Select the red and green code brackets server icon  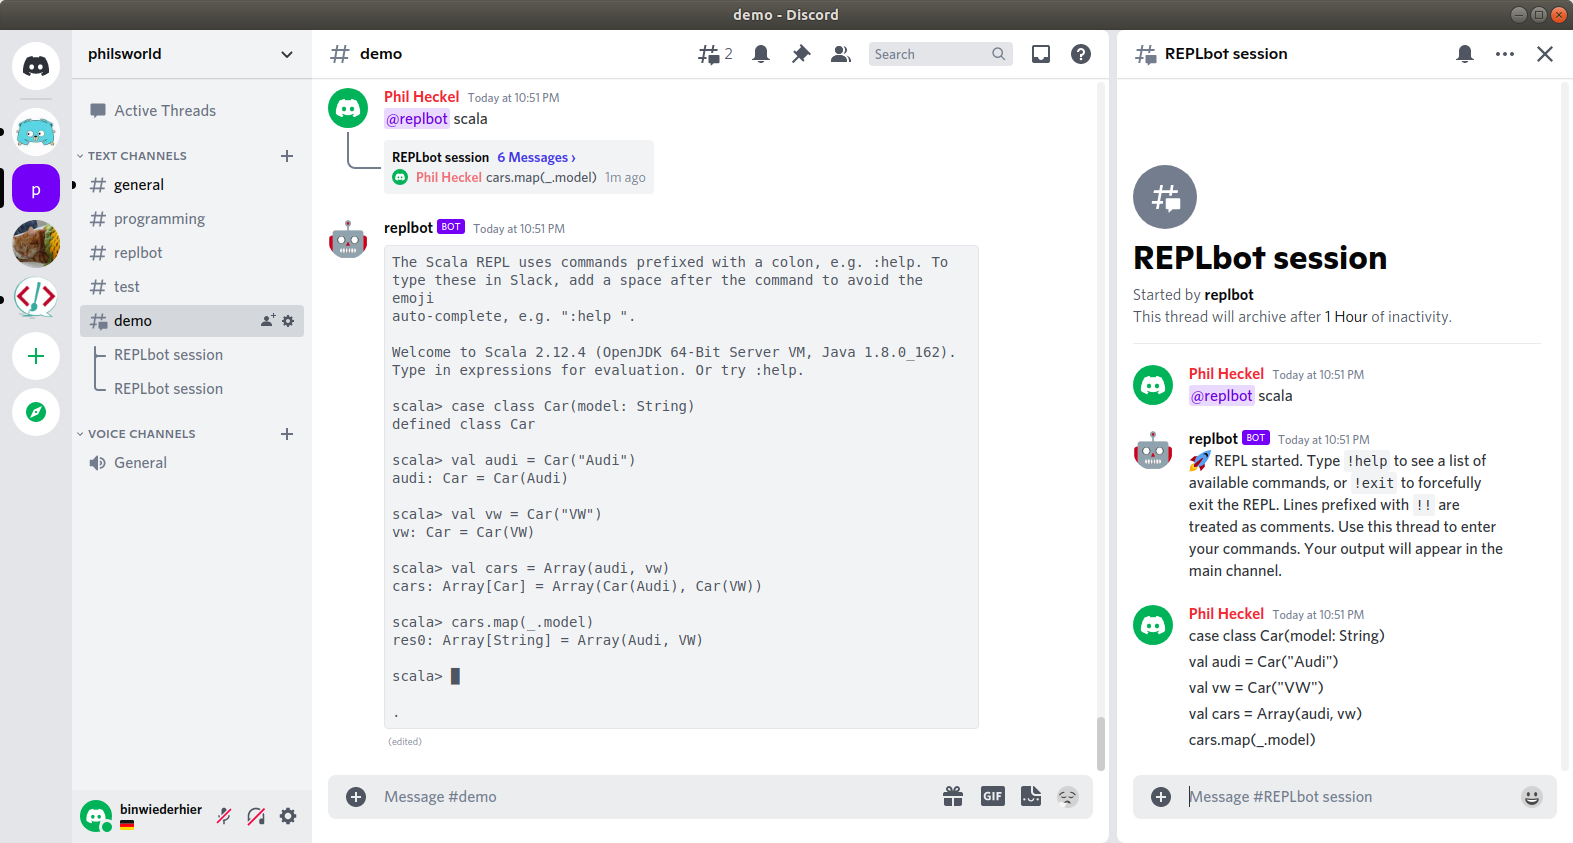coord(36,297)
